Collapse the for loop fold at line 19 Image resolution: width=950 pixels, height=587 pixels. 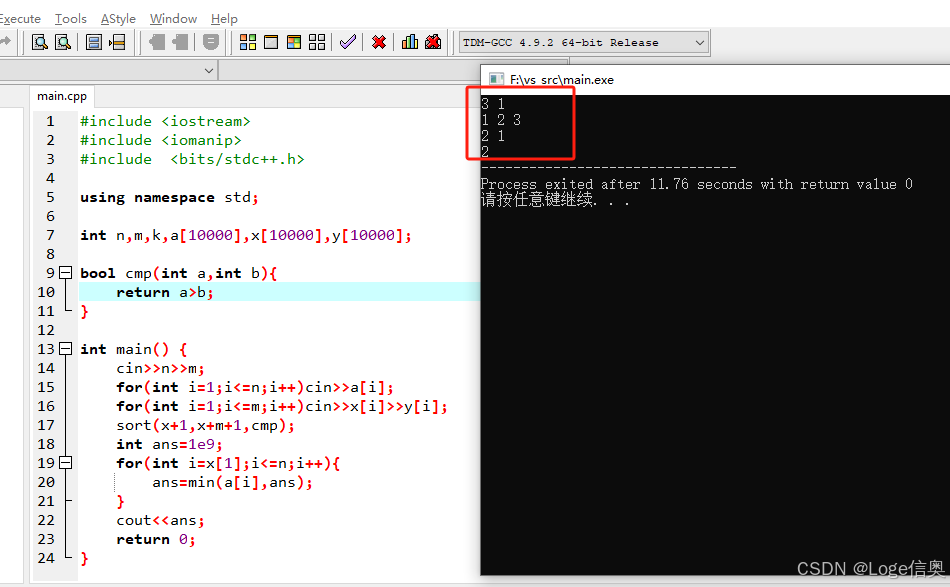(65, 463)
